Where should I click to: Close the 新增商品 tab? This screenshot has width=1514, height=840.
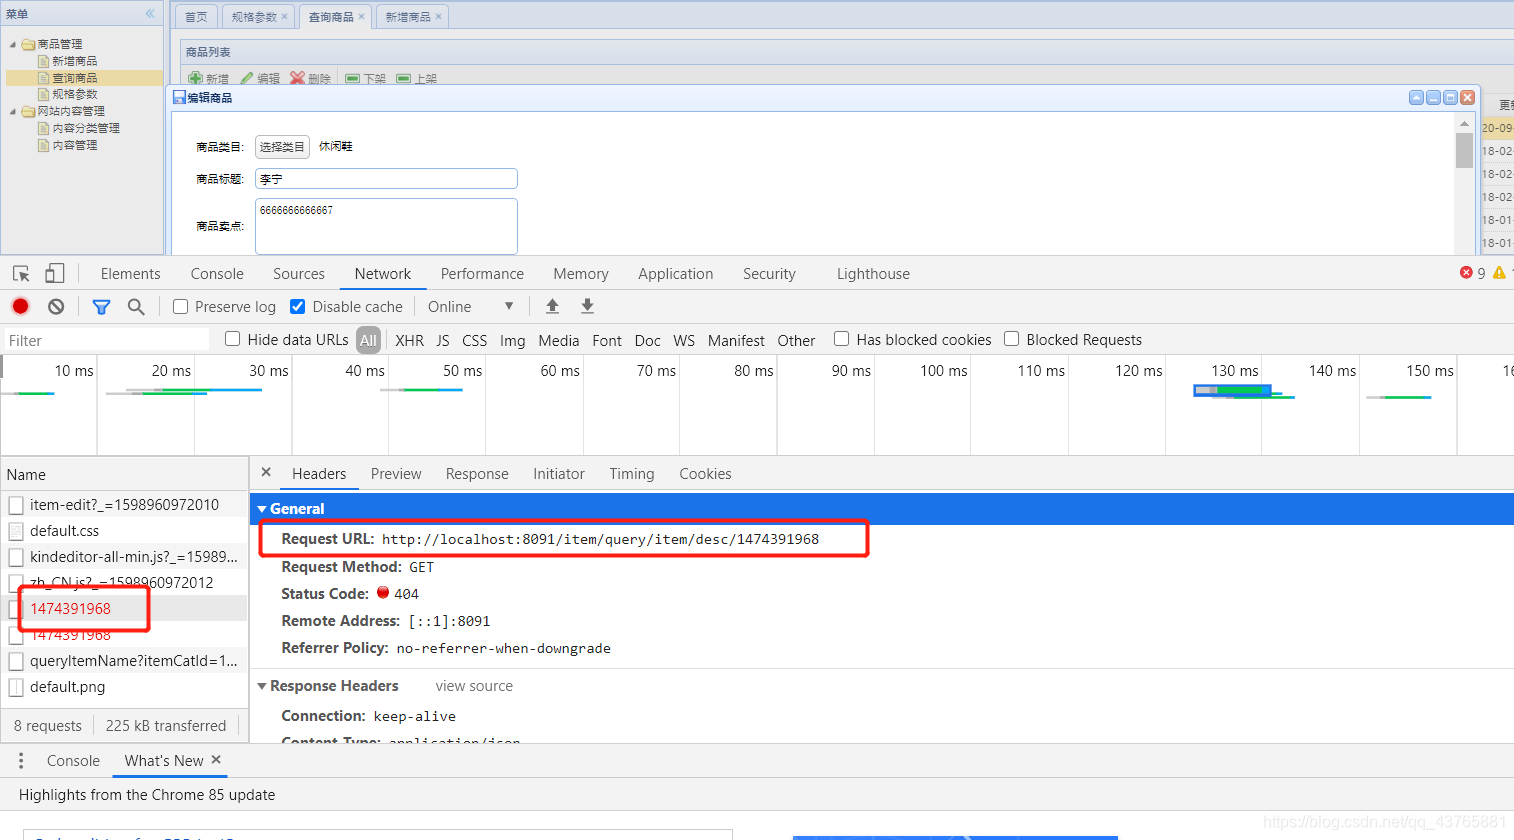438,17
